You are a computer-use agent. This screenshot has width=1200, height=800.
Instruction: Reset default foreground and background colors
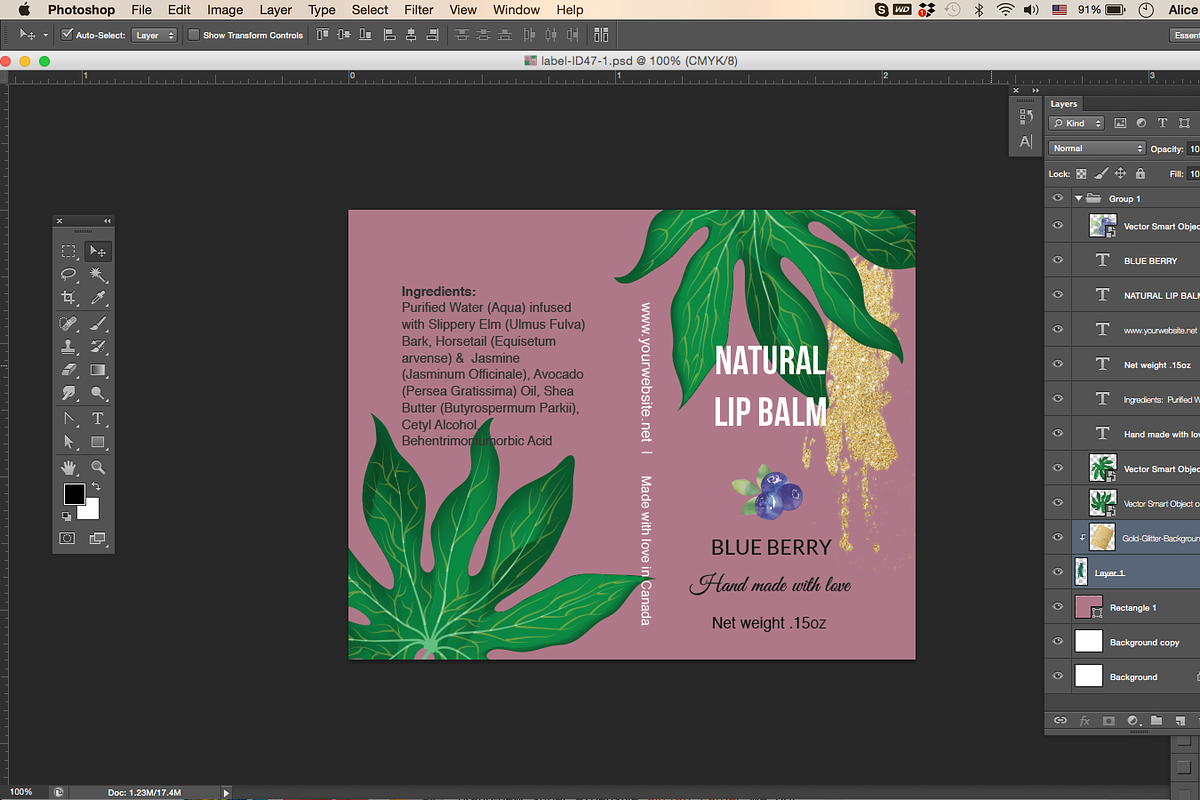tap(67, 516)
